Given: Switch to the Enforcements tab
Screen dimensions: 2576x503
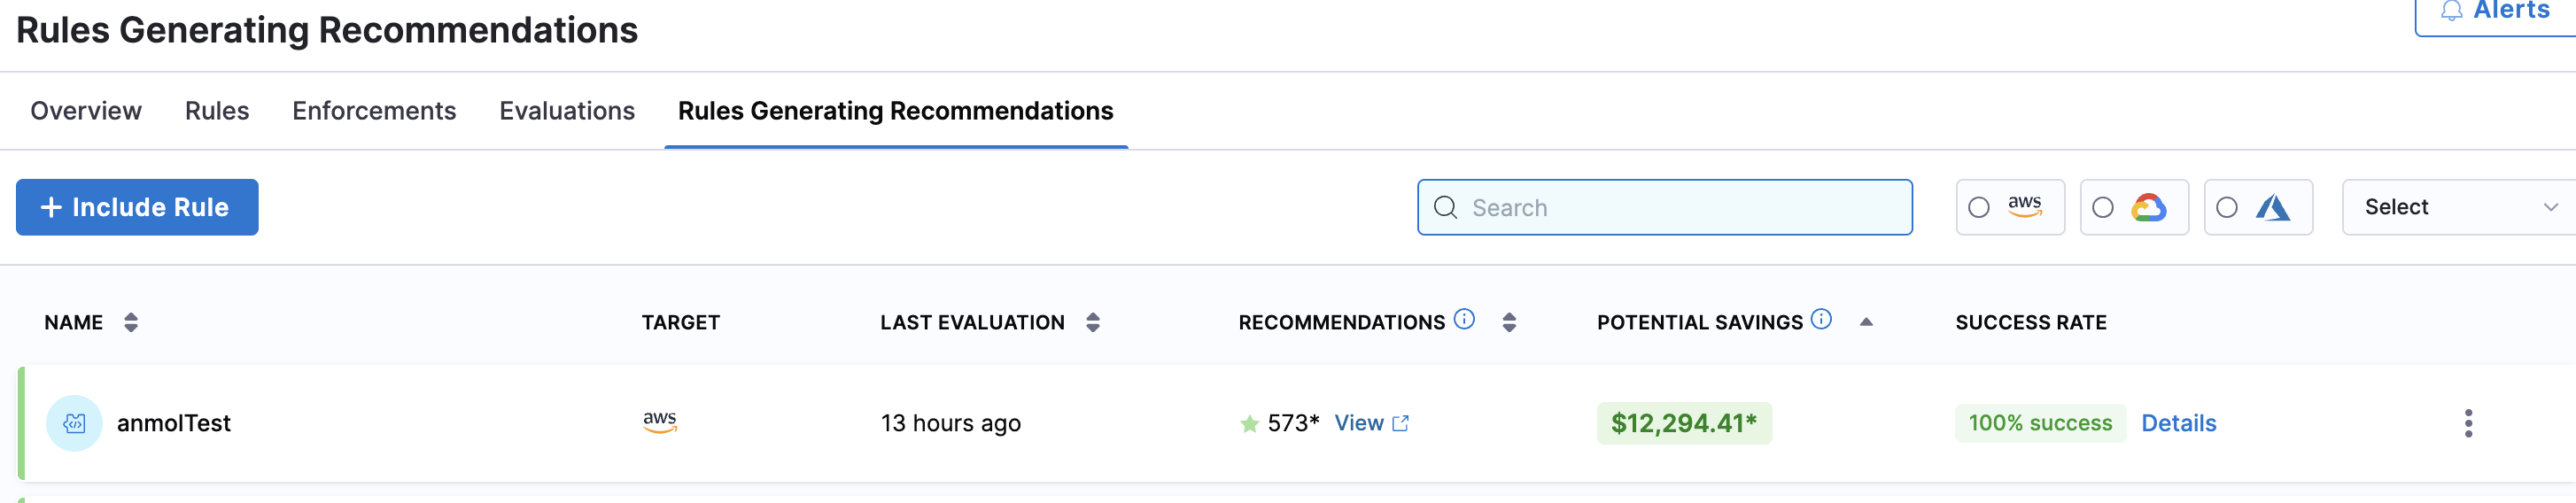Looking at the screenshot, I should (x=374, y=110).
